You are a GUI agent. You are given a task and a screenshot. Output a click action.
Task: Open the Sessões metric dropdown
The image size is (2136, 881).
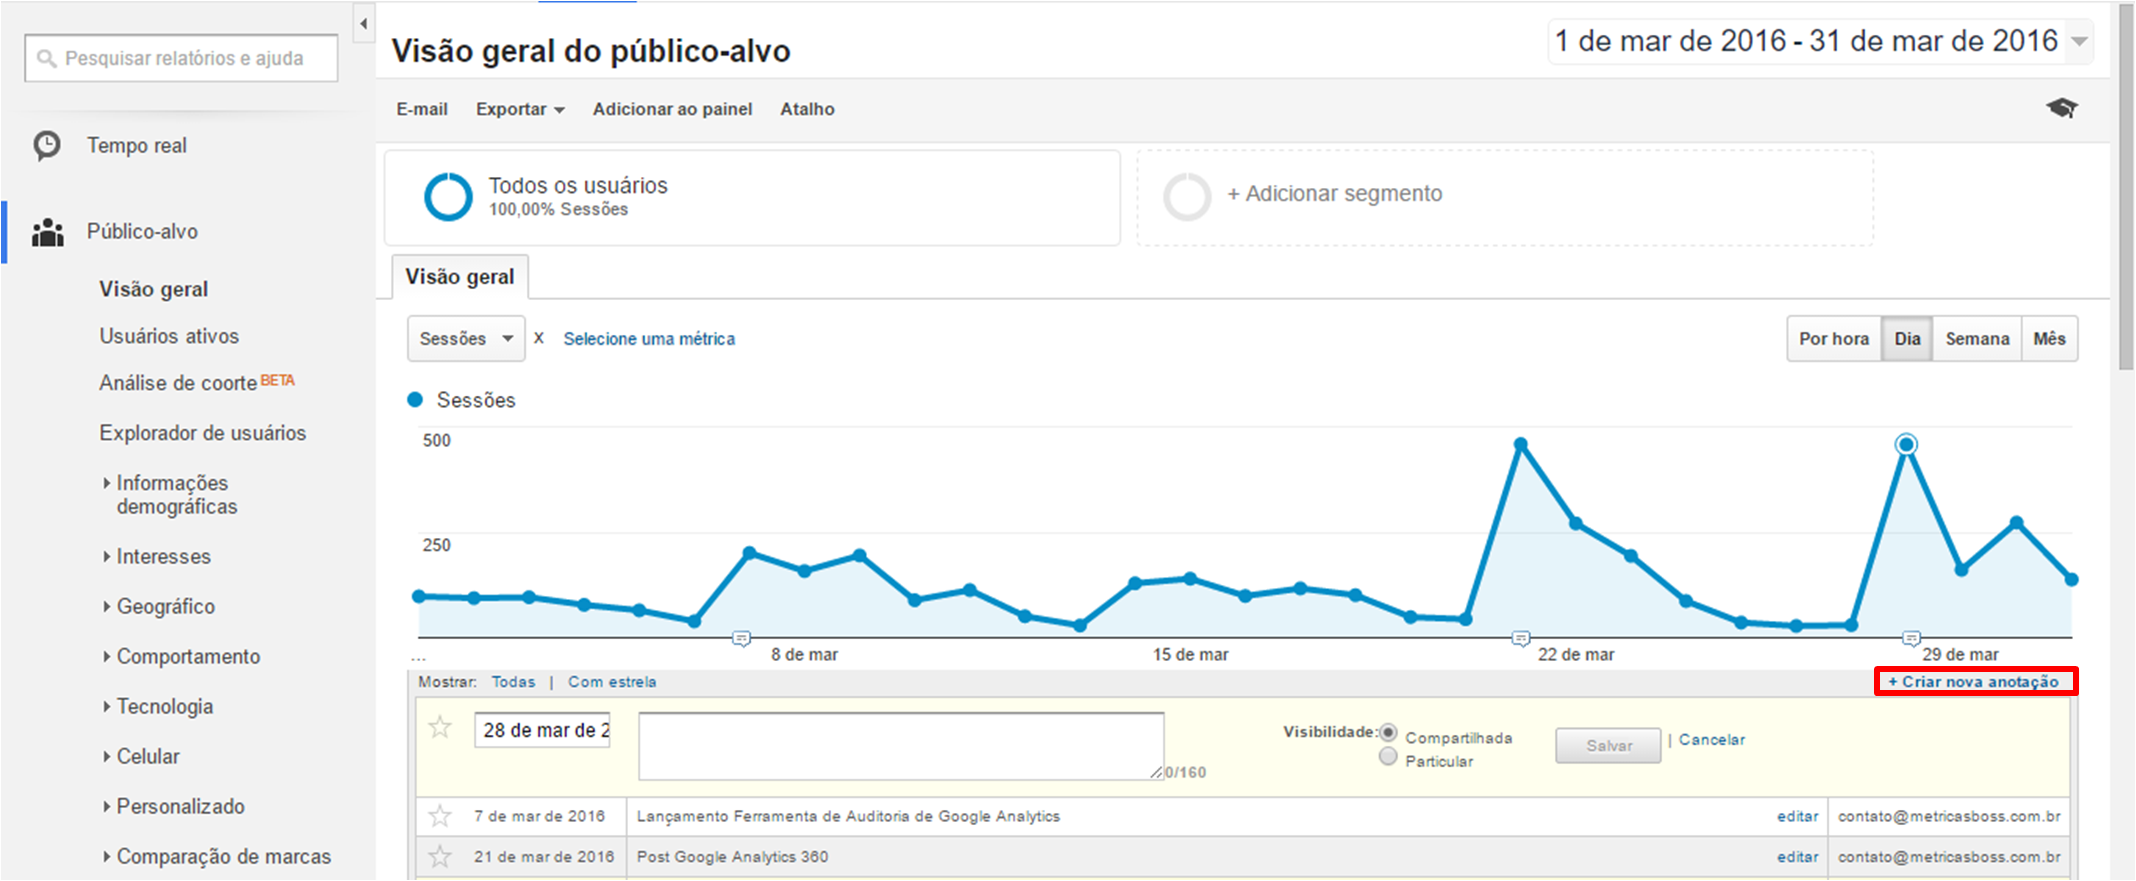point(466,339)
